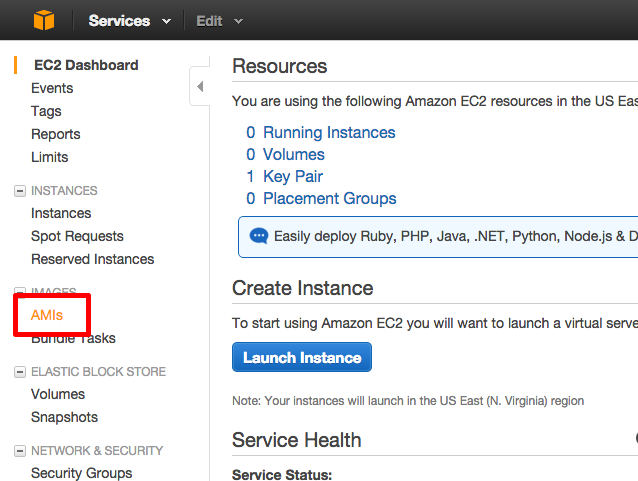Open Security Groups in the sidebar

pyautogui.click(x=82, y=473)
